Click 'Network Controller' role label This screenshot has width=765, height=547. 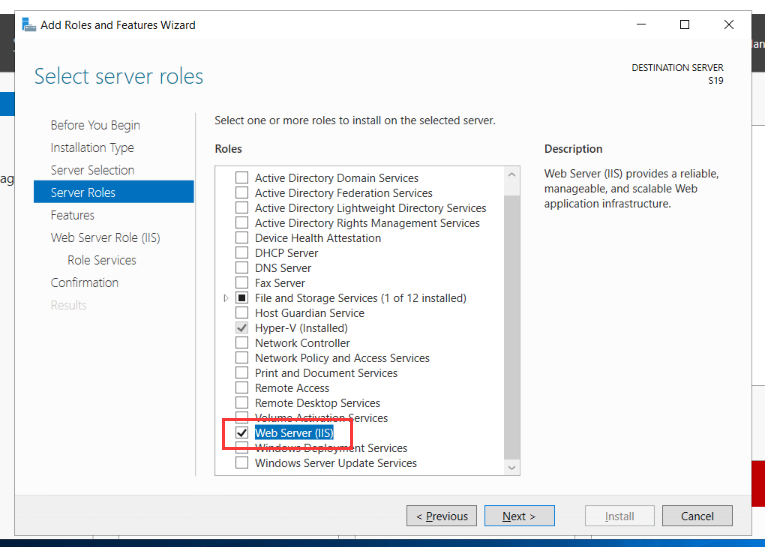pos(302,343)
